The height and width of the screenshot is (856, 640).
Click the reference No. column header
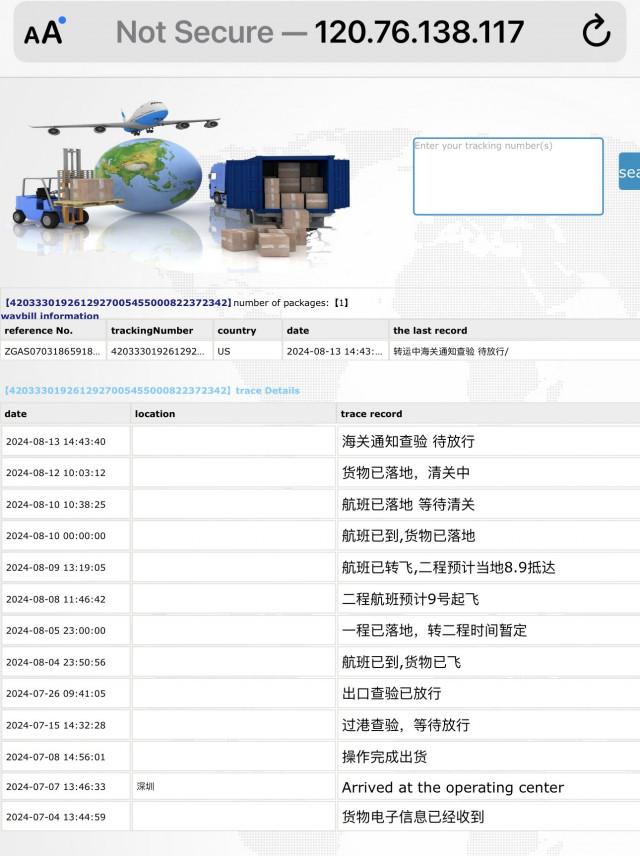pyautogui.click(x=39, y=330)
